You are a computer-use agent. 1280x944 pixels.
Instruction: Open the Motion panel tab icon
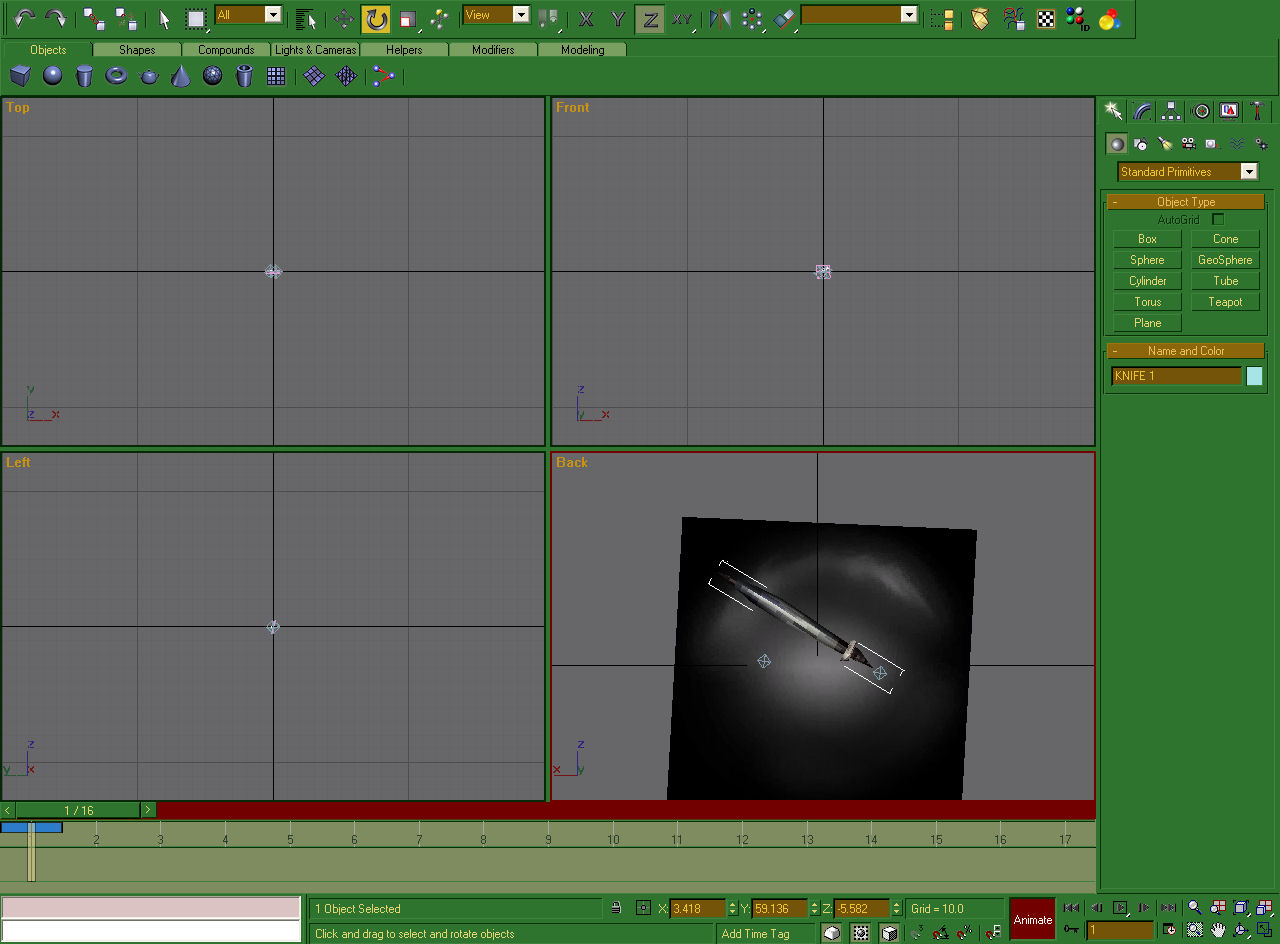point(1201,111)
